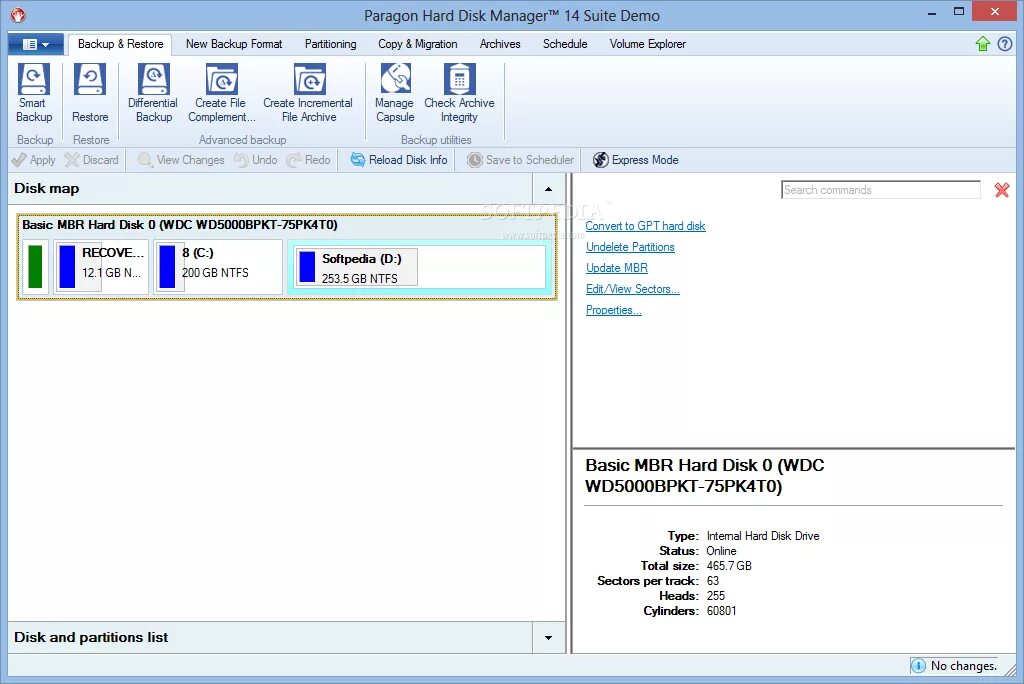This screenshot has width=1024, height=684.
Task: Select the Backup & Restore tab
Action: click(x=121, y=44)
